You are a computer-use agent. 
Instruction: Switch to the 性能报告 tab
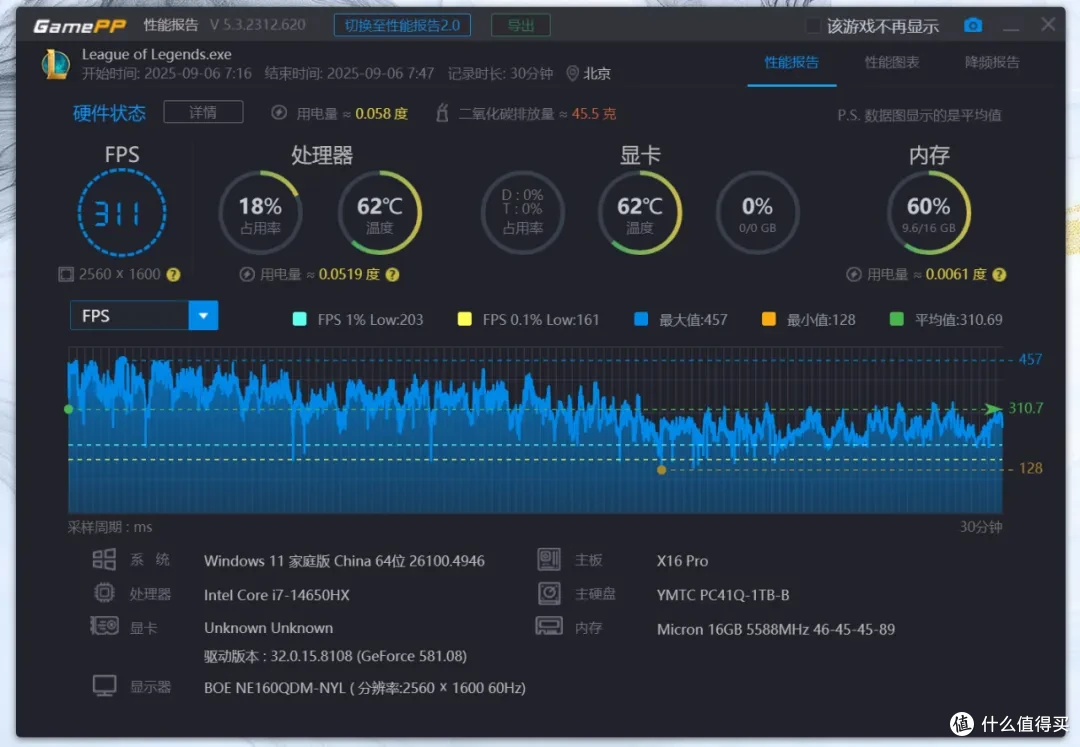[x=791, y=63]
